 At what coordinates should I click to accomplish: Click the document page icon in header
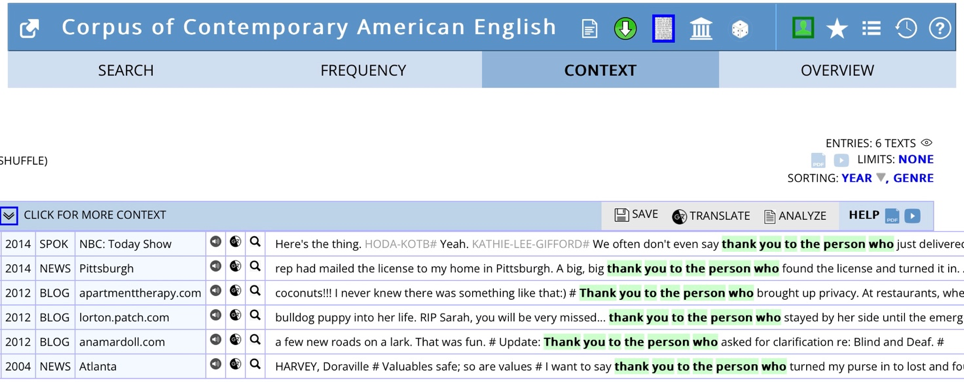pyautogui.click(x=590, y=29)
